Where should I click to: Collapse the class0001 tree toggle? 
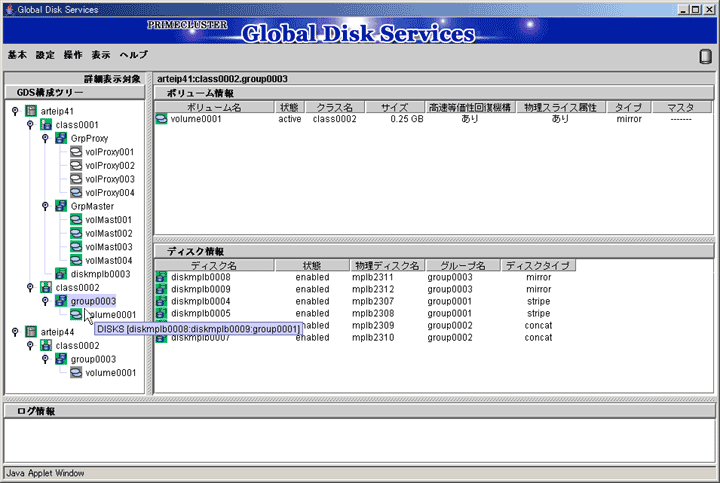pyautogui.click(x=30, y=124)
